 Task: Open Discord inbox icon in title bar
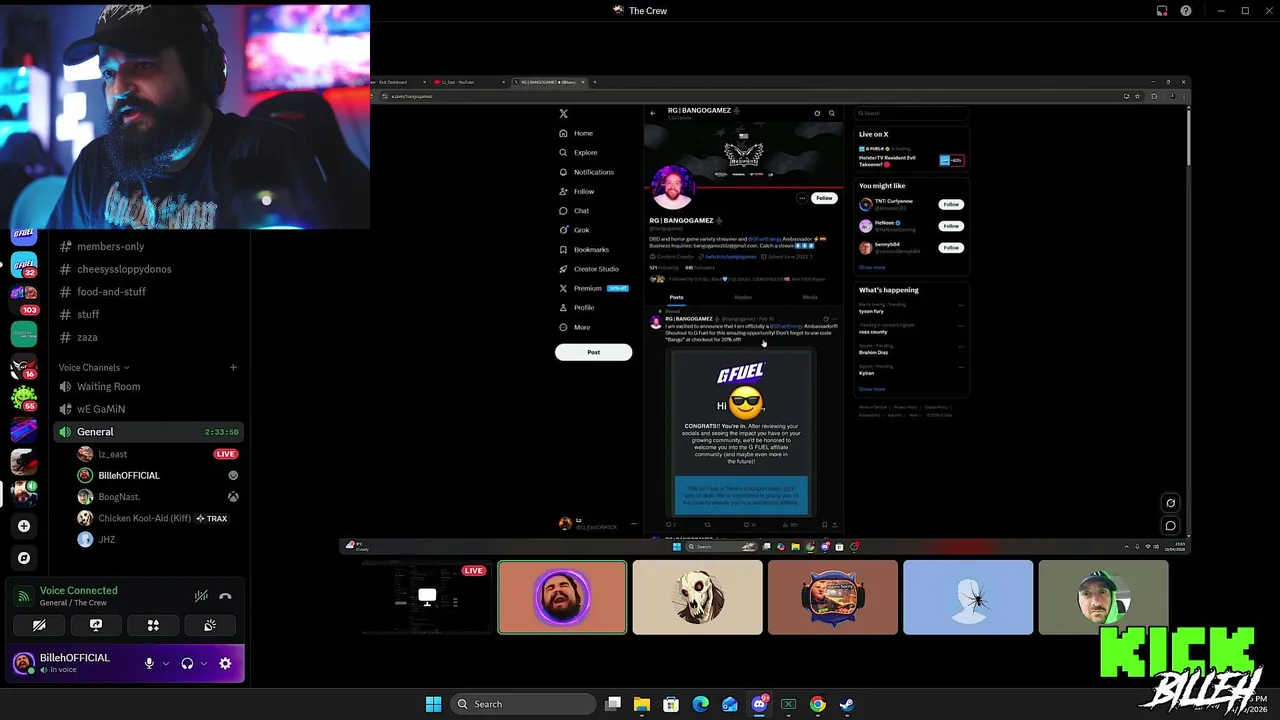(1162, 11)
